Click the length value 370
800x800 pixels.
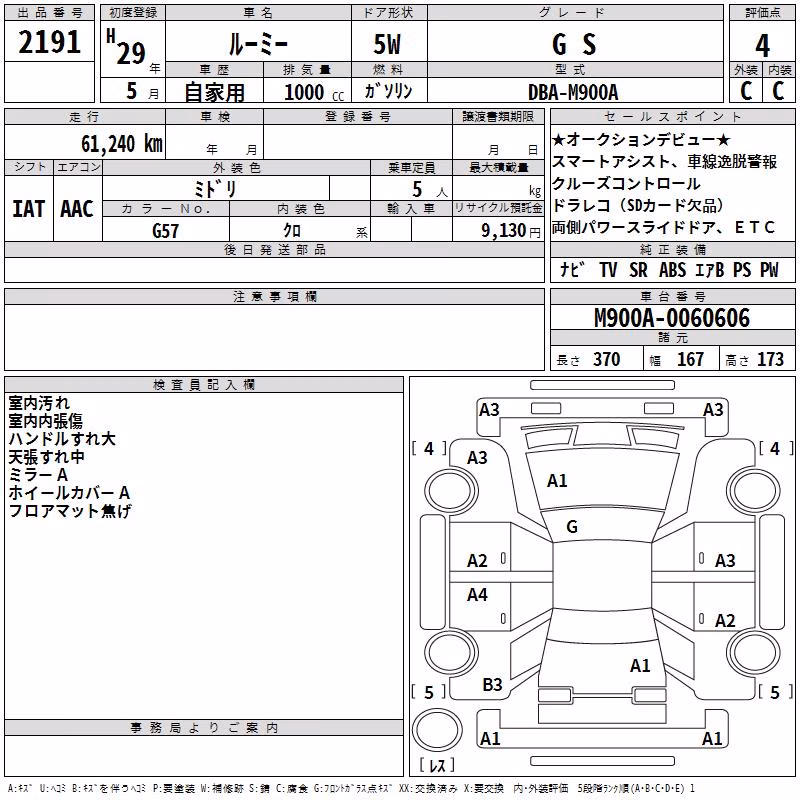[x=607, y=359]
